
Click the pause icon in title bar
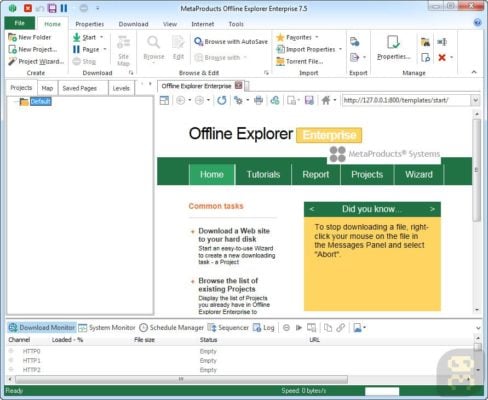[x=64, y=8]
